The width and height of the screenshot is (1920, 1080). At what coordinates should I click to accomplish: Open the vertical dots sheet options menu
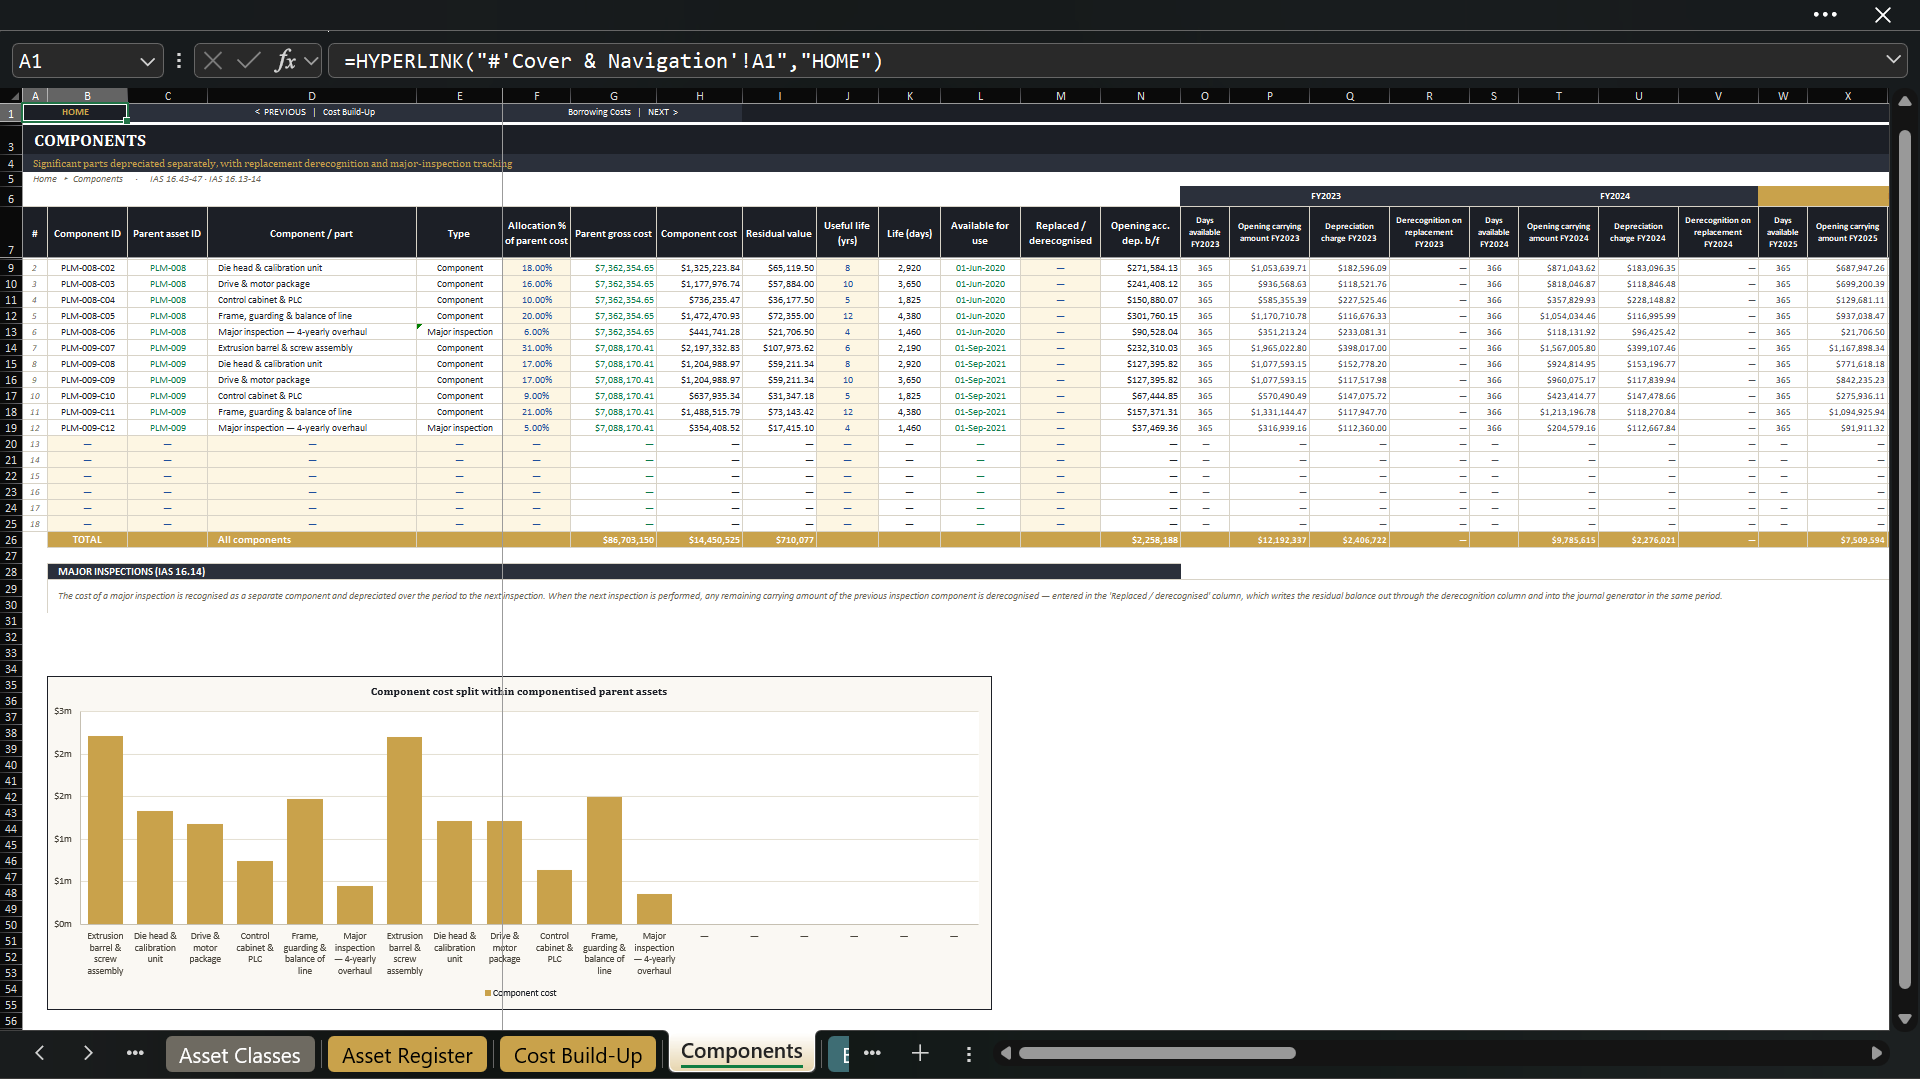[x=968, y=1054]
